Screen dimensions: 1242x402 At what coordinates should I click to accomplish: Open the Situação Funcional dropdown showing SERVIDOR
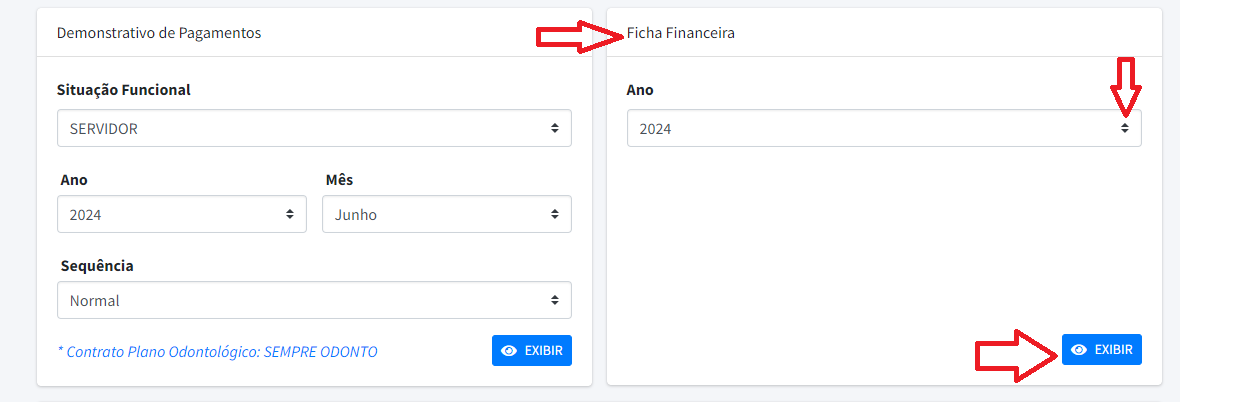[300, 128]
